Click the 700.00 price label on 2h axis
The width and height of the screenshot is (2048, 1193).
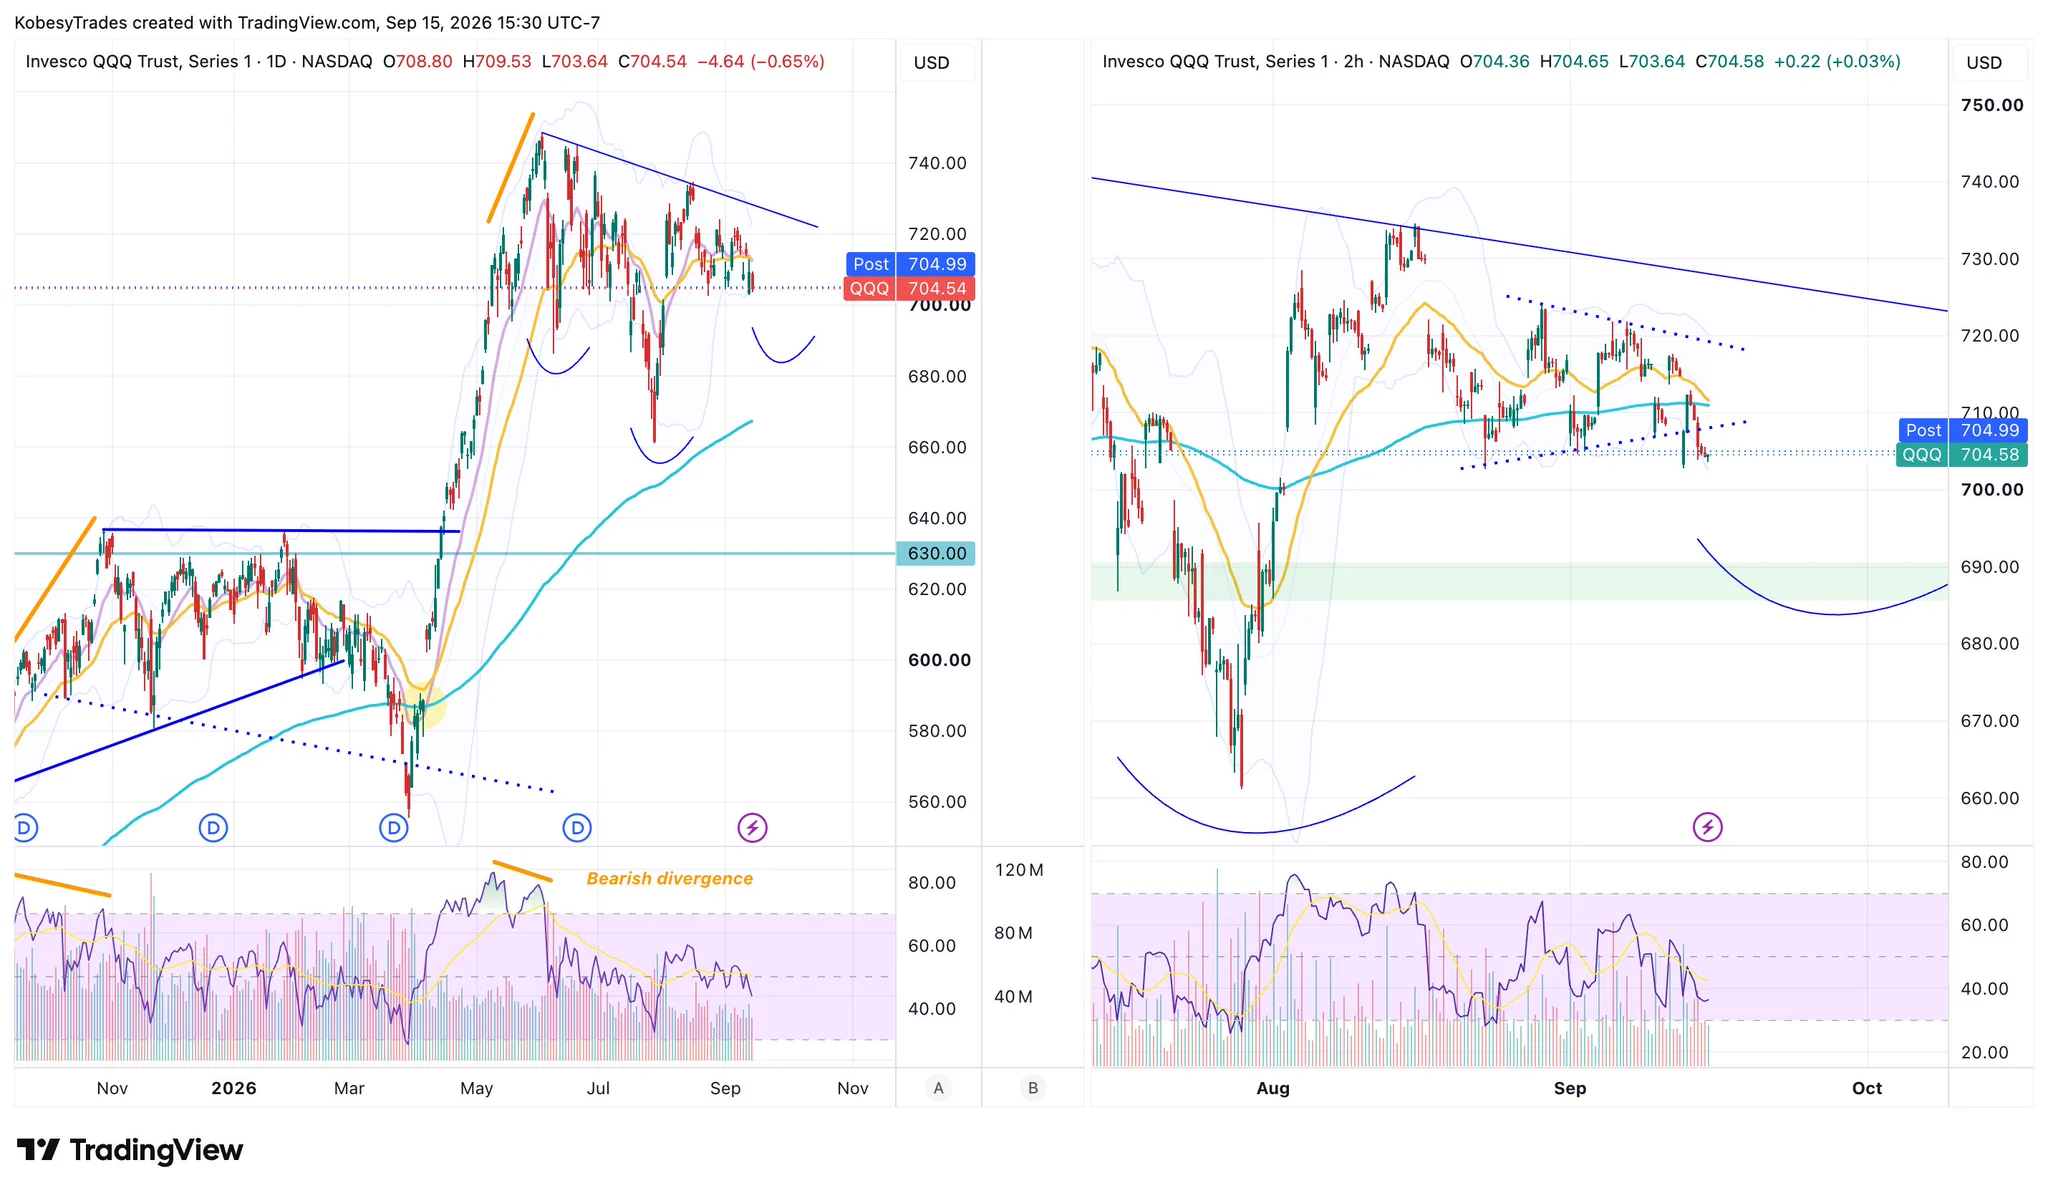pos(1992,490)
